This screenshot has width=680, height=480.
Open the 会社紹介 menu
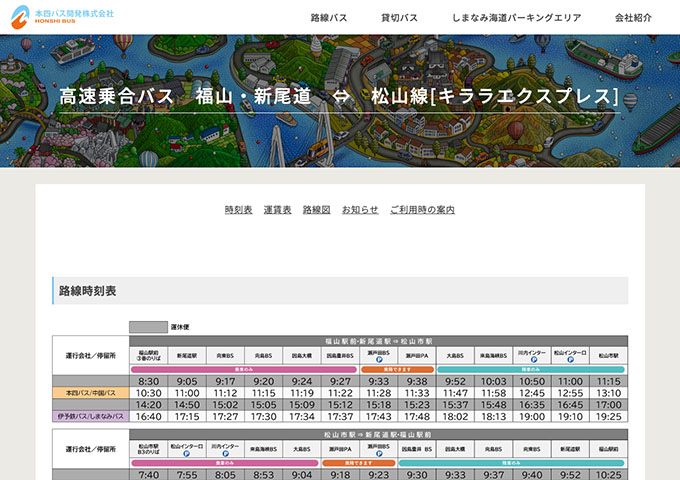[x=633, y=18]
